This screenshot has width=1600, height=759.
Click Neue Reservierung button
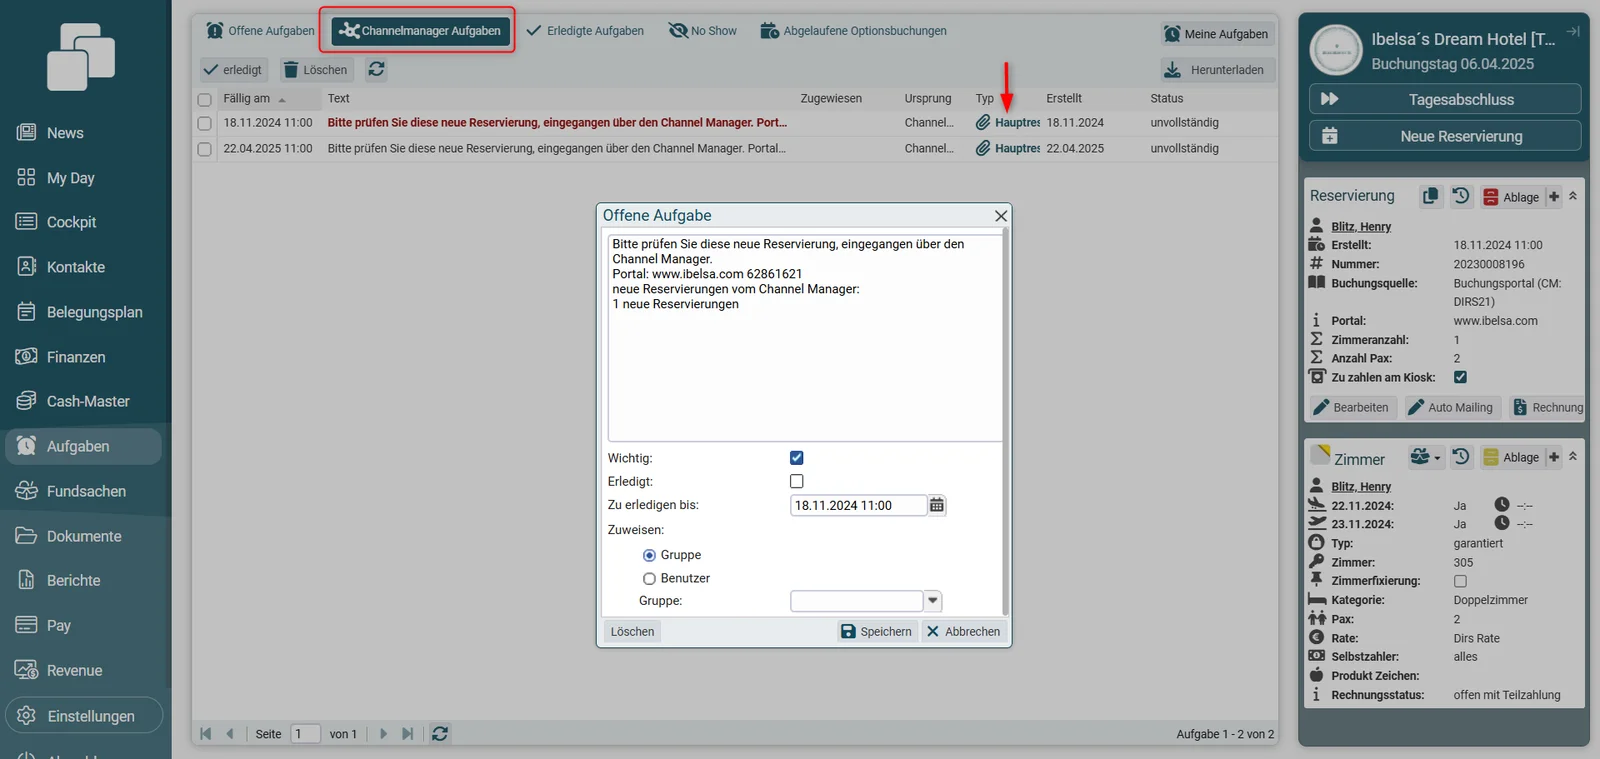[x=1445, y=136]
